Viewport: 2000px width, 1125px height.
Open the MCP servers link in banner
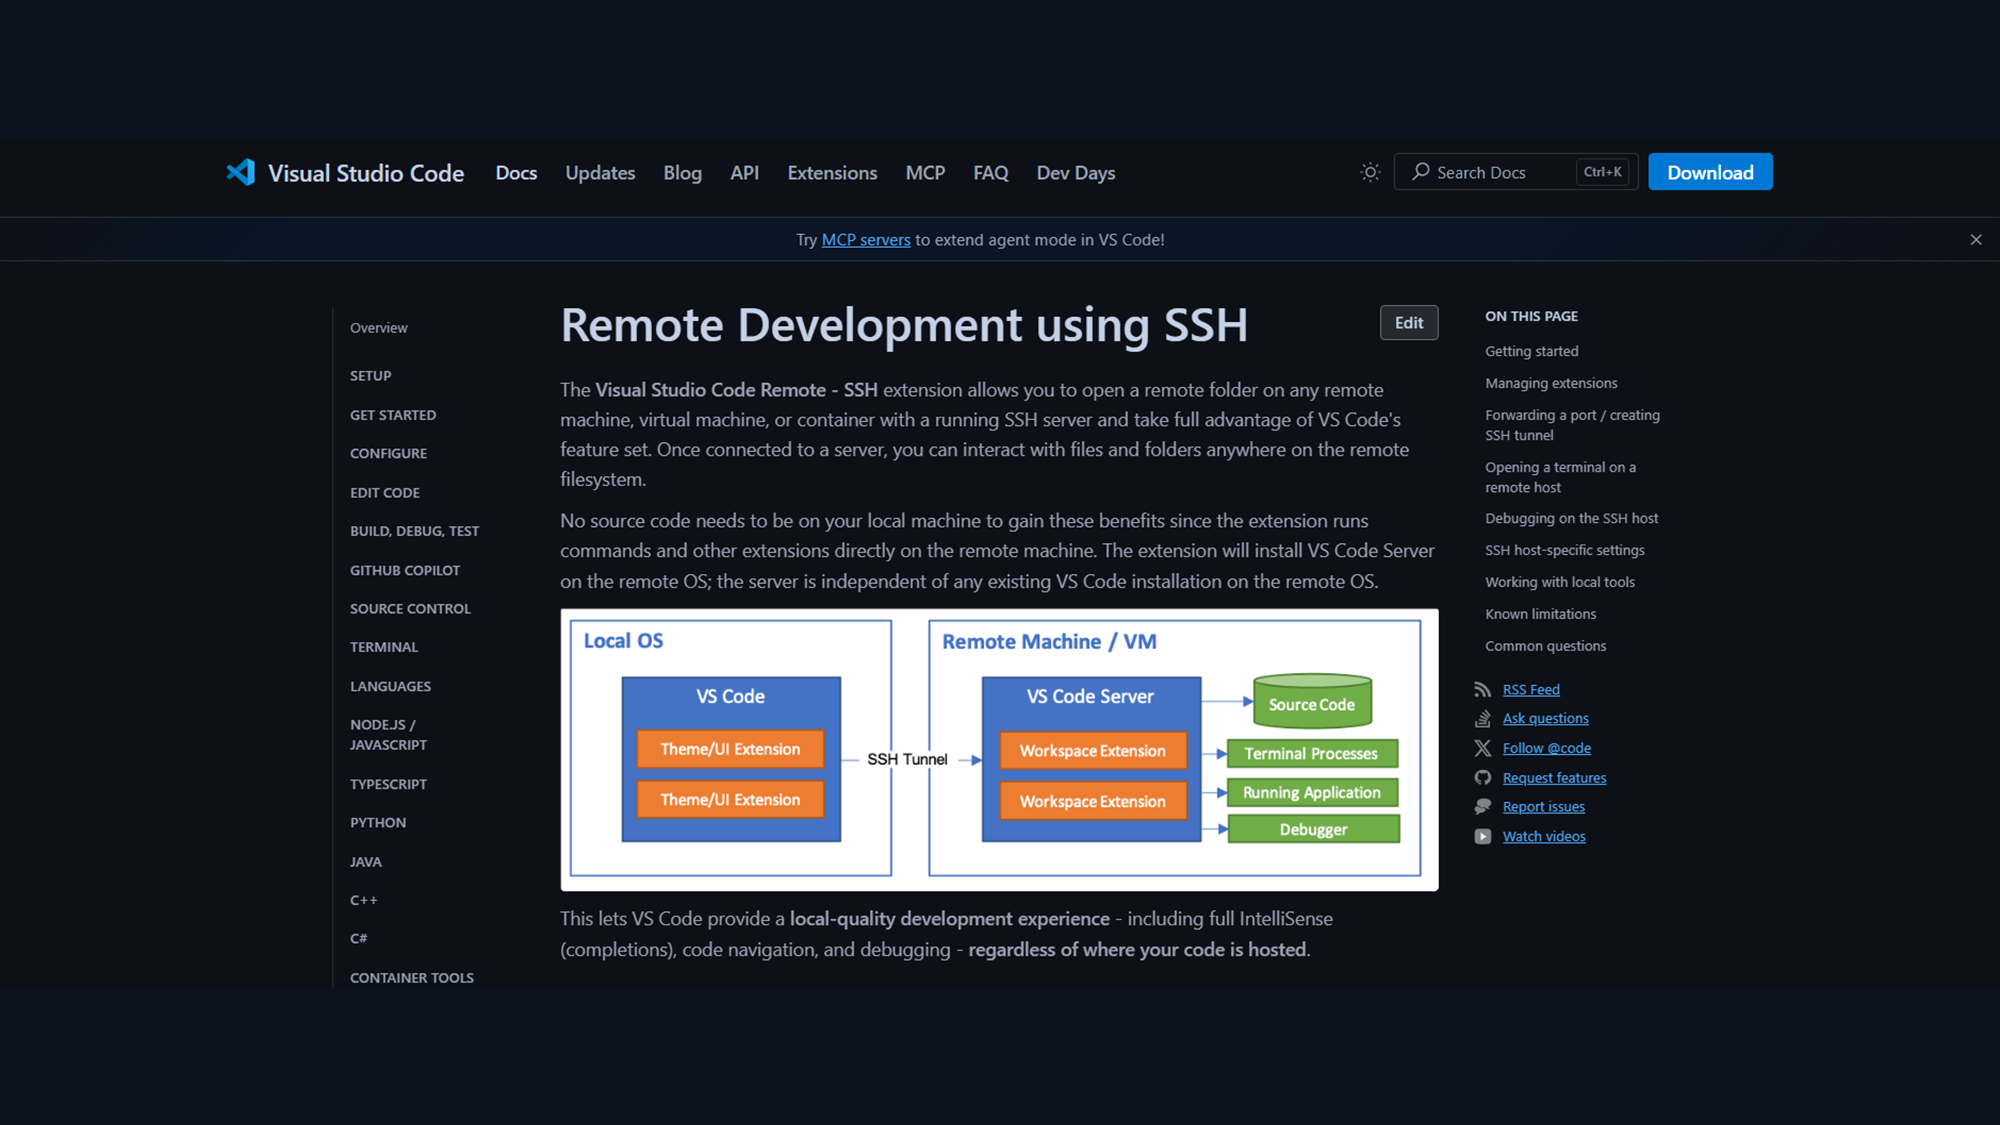click(866, 240)
